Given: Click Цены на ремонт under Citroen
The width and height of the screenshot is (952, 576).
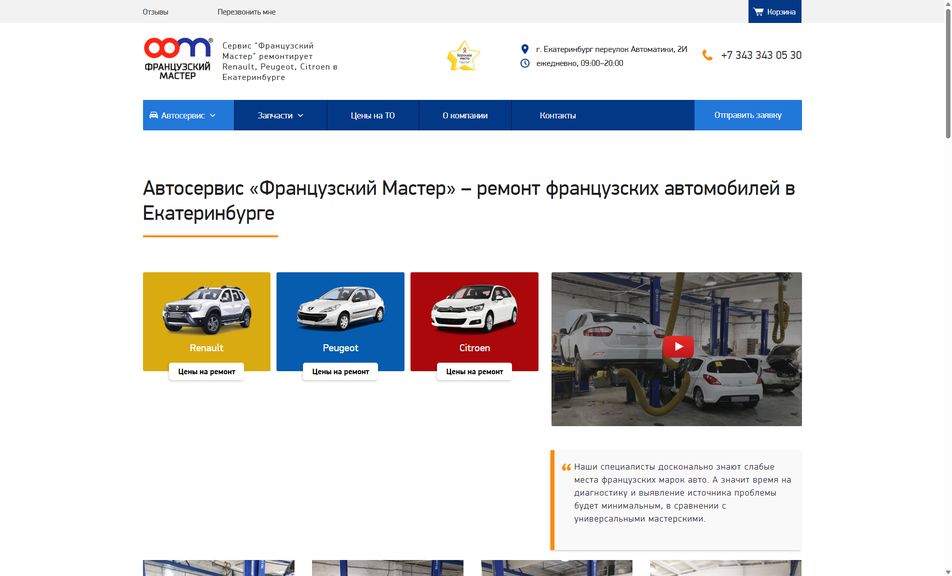Looking at the screenshot, I should pyautogui.click(x=474, y=371).
